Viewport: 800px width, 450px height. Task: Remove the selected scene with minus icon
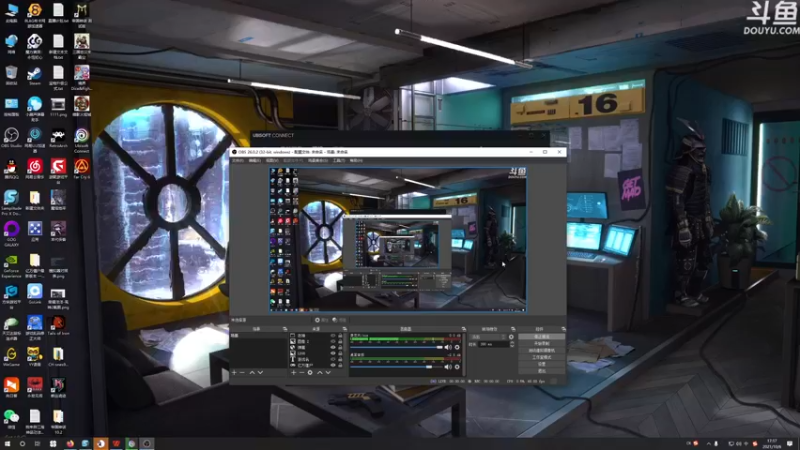[x=242, y=372]
